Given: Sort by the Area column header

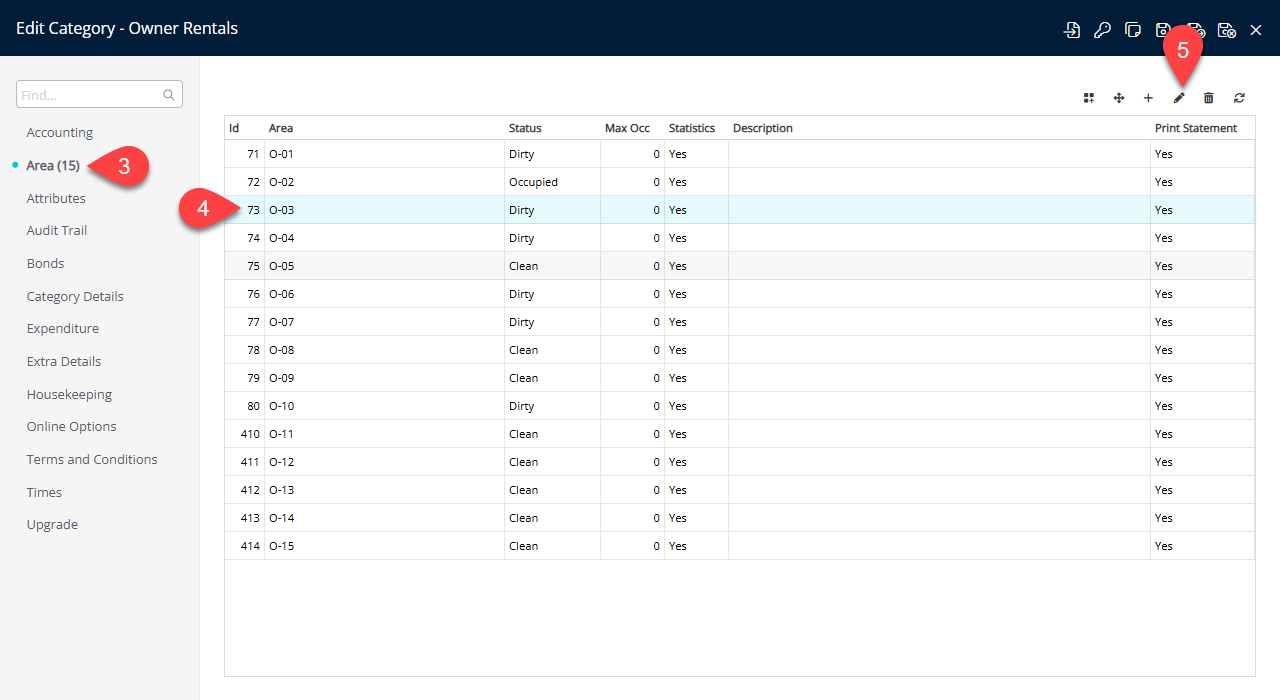Looking at the screenshot, I should tap(281, 128).
